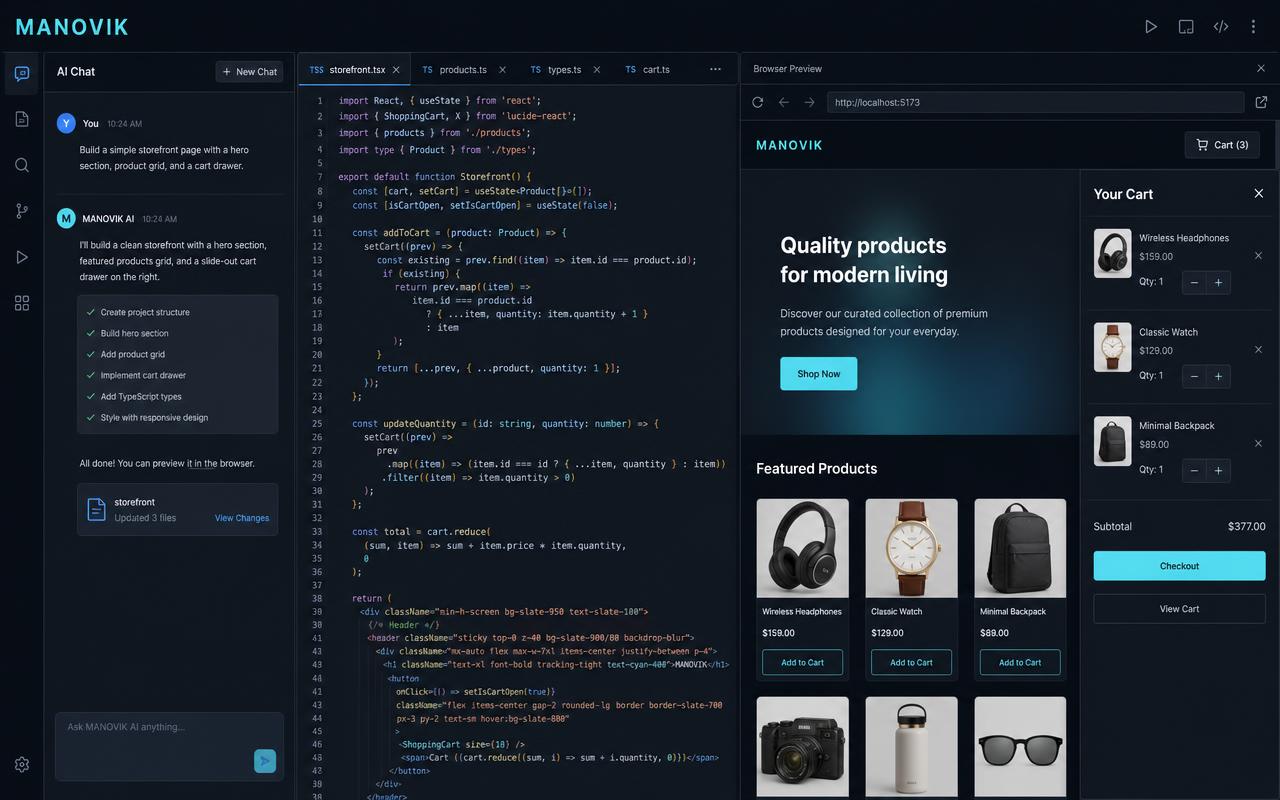
Task: Remove Classic Watch from cart
Action: pyautogui.click(x=1259, y=350)
